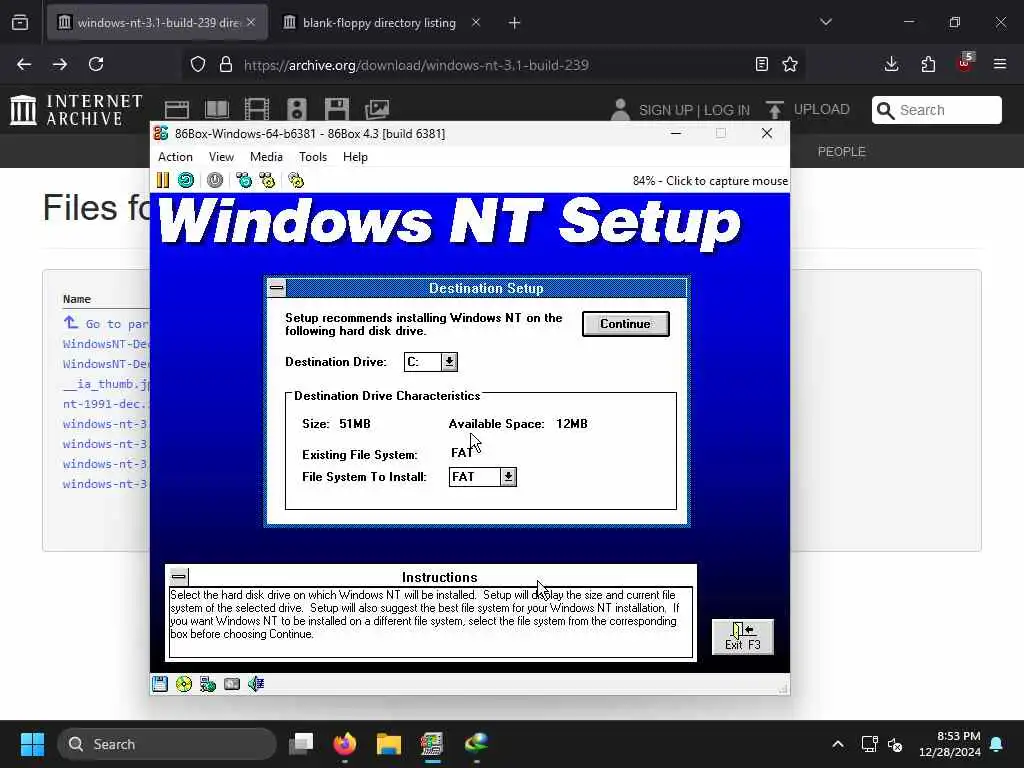Viewport: 1024px width, 768px height.
Task: Click the CD-ROM status bar icon
Action: [184, 684]
